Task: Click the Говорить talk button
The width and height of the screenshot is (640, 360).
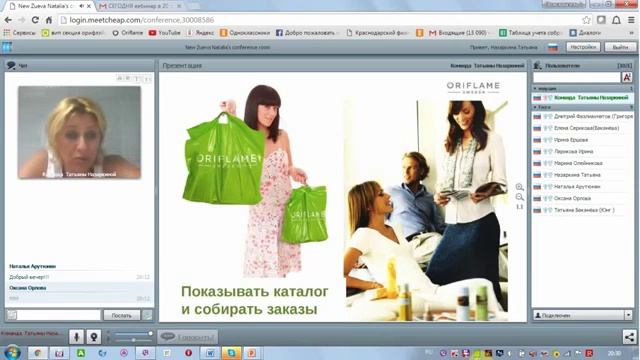Action: (188, 337)
